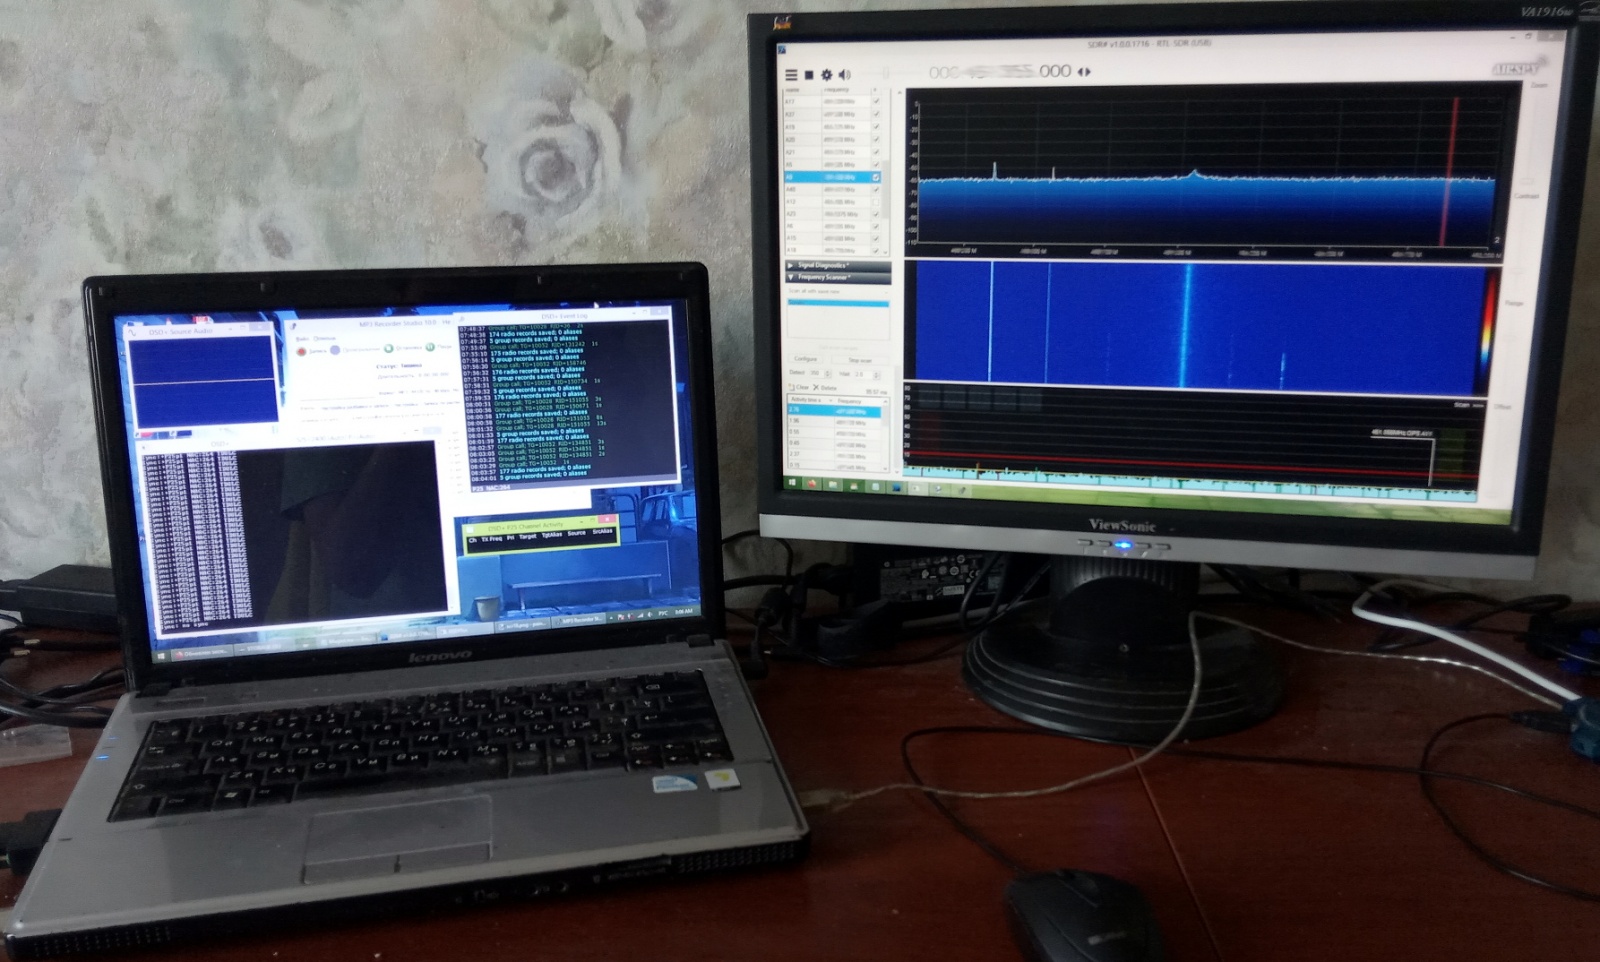Toggle the A17 frequency checkbox
The width and height of the screenshot is (1600, 962).
point(876,102)
